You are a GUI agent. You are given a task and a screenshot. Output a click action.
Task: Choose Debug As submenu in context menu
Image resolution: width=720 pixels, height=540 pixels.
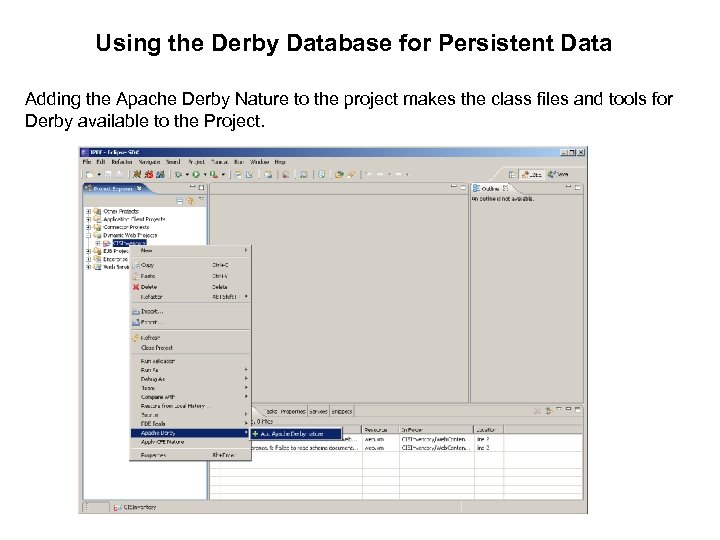[x=191, y=379]
